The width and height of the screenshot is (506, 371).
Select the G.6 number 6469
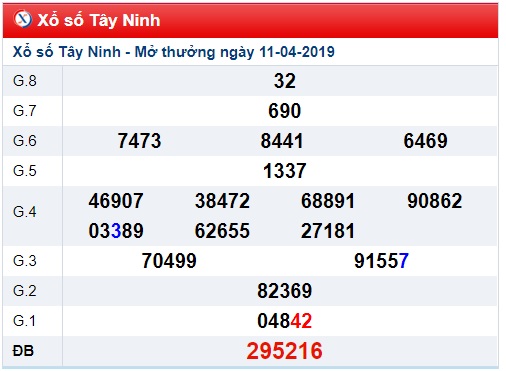(x=425, y=141)
